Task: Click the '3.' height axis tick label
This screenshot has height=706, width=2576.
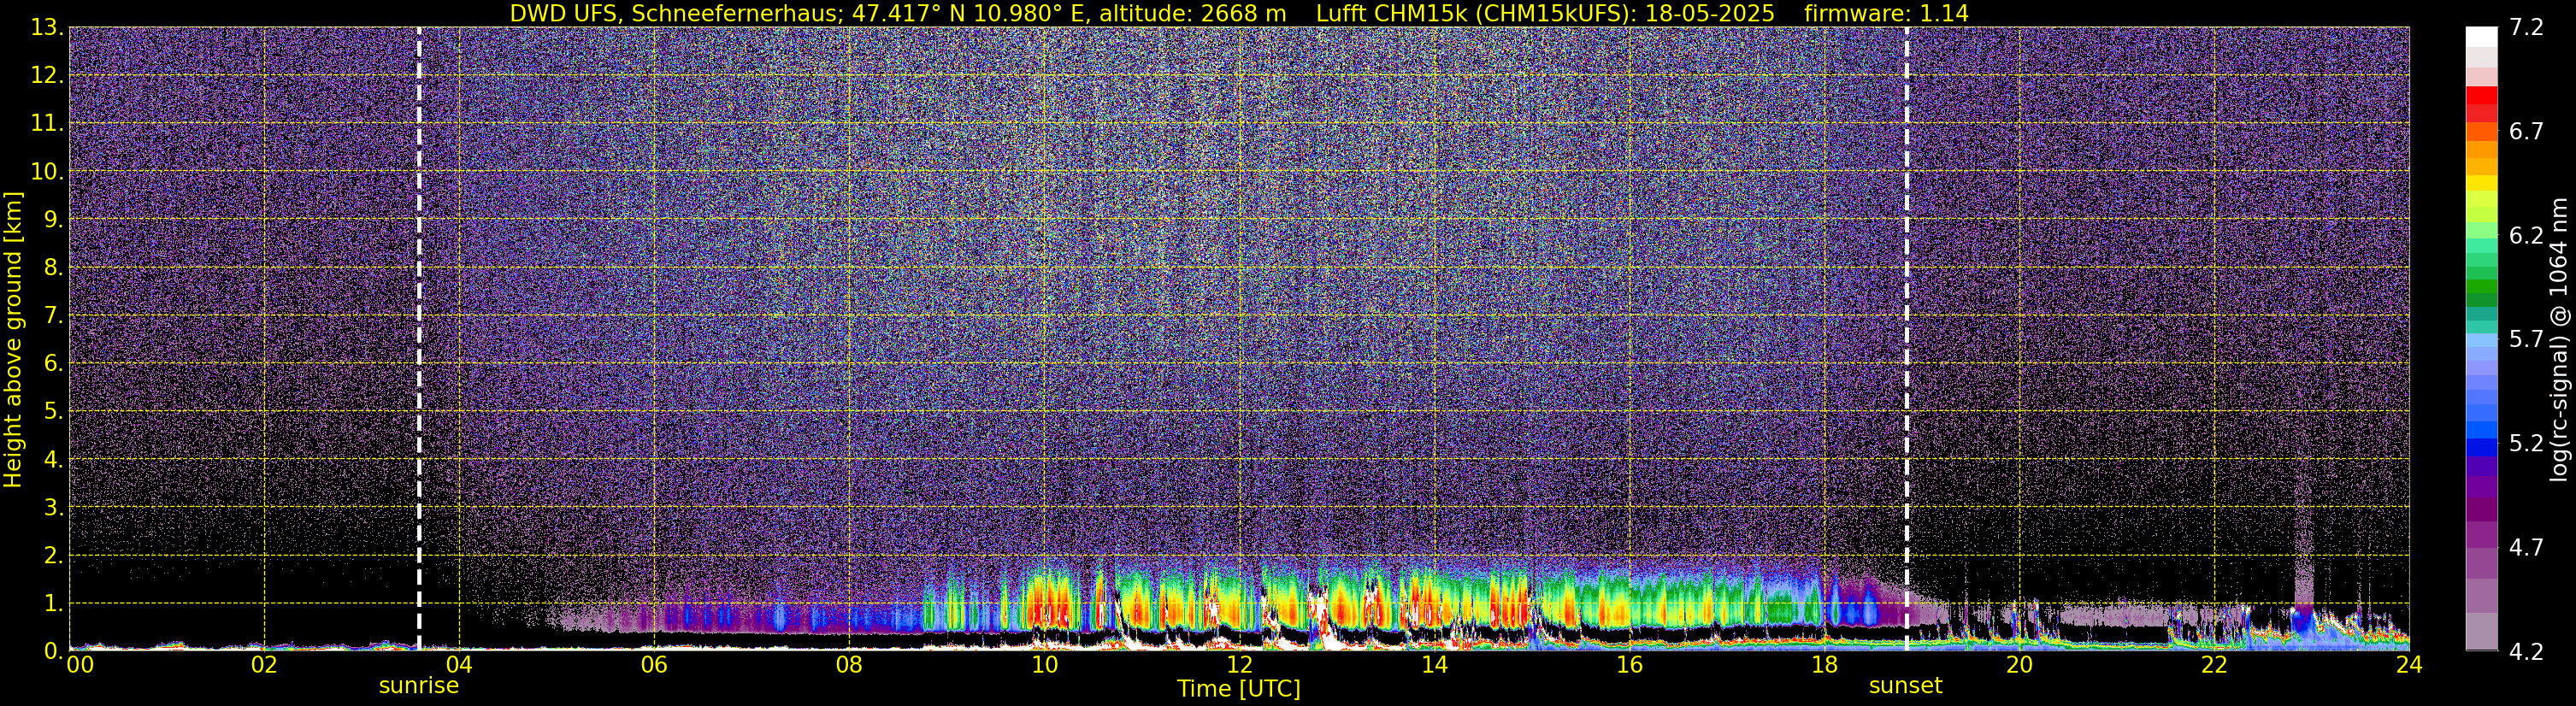Action: (x=52, y=507)
